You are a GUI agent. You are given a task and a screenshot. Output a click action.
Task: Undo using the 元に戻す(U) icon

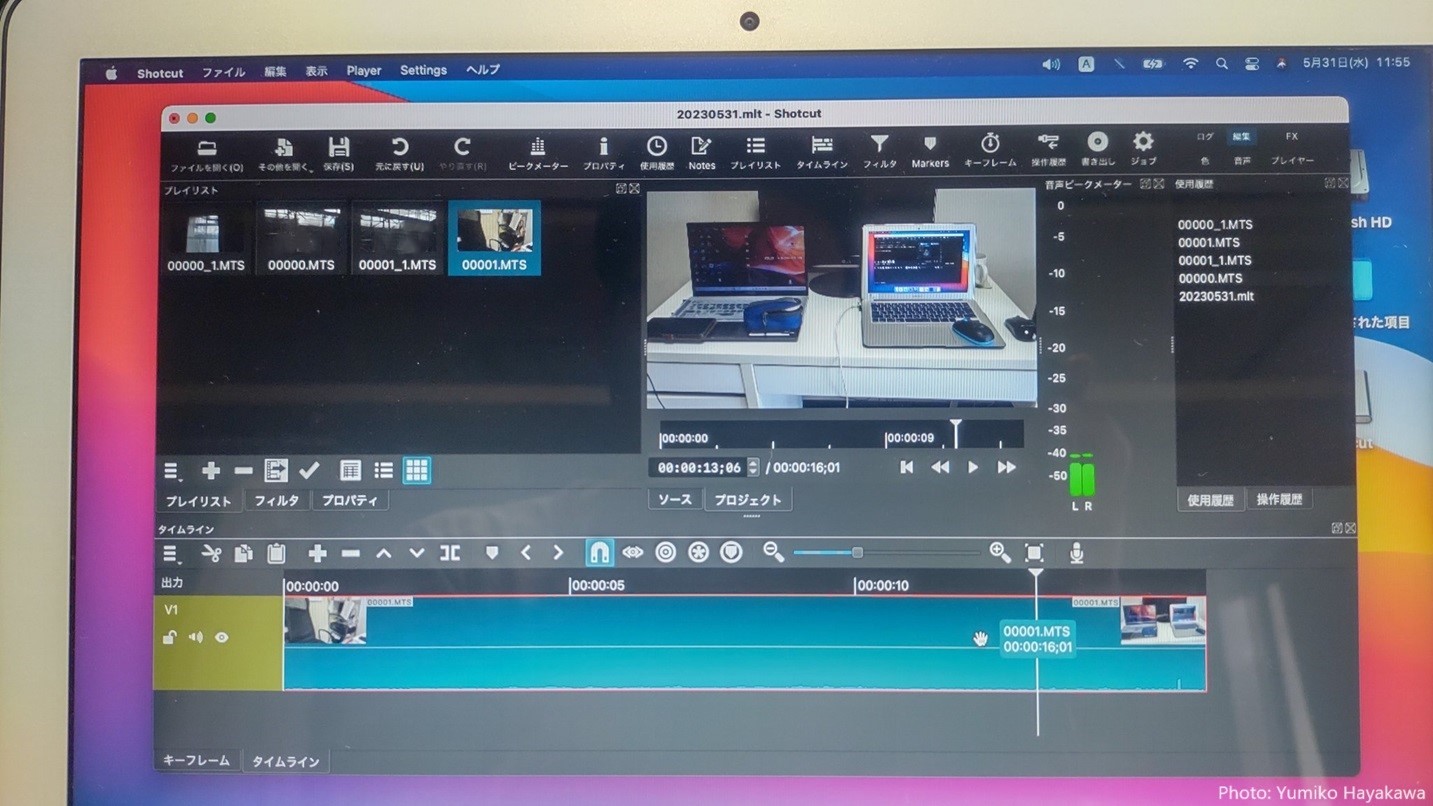coord(399,153)
